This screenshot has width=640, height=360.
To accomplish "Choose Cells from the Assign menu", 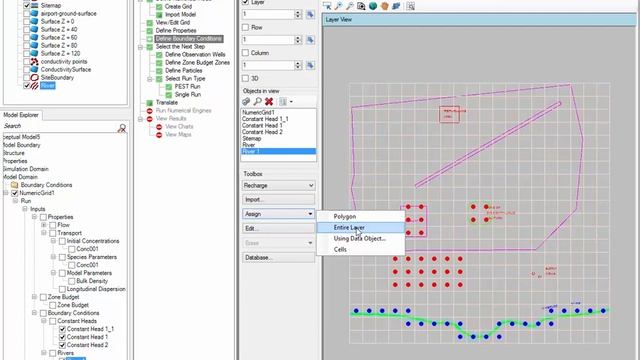I will [361, 249].
